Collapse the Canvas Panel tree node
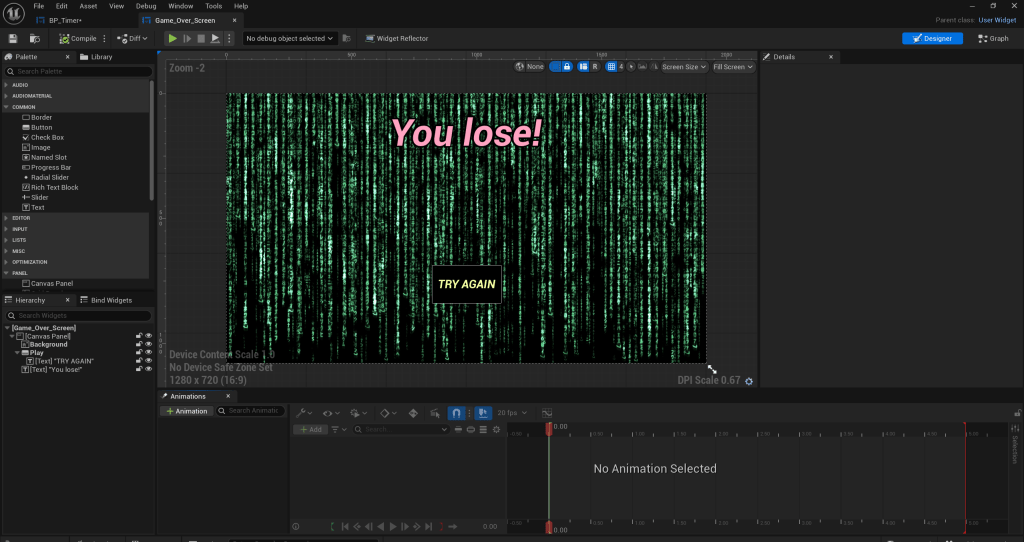The height and width of the screenshot is (542, 1024). coord(12,336)
